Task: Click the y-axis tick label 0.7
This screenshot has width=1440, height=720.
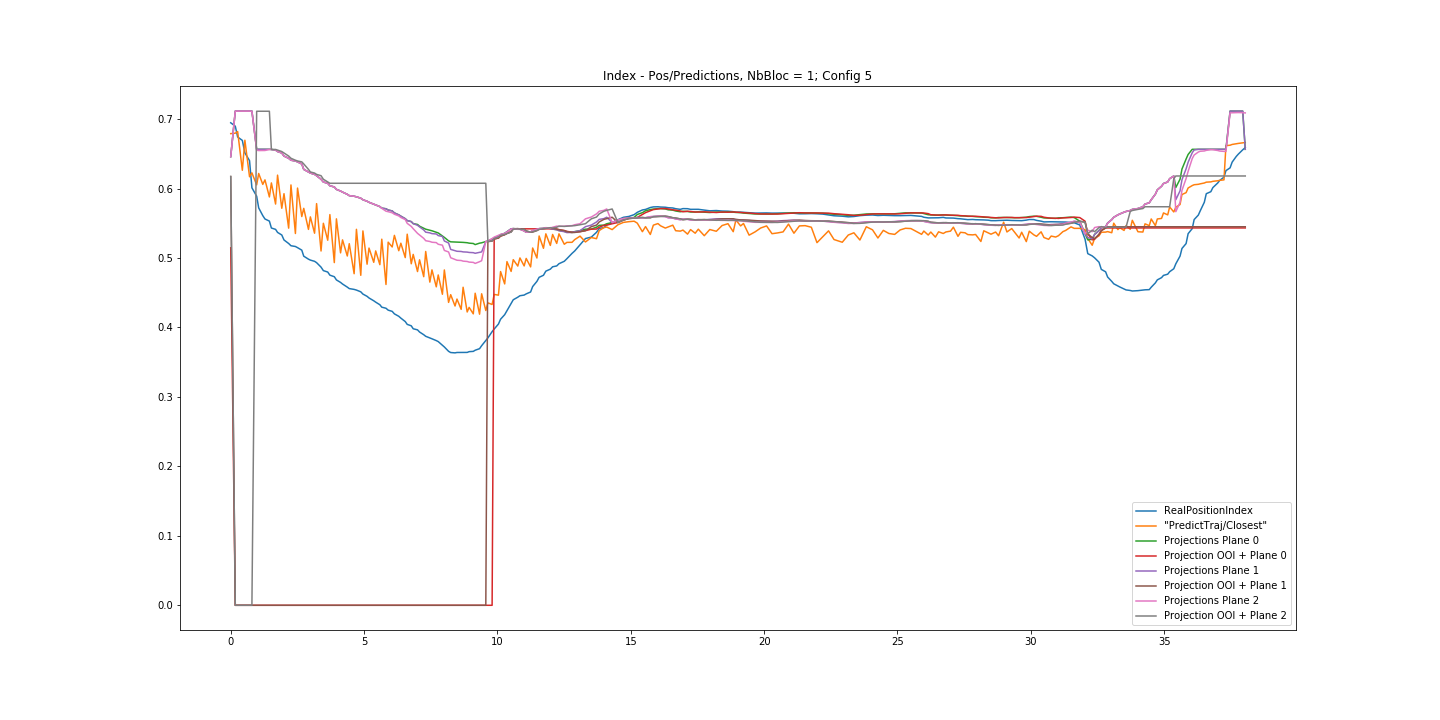Action: pyautogui.click(x=163, y=120)
